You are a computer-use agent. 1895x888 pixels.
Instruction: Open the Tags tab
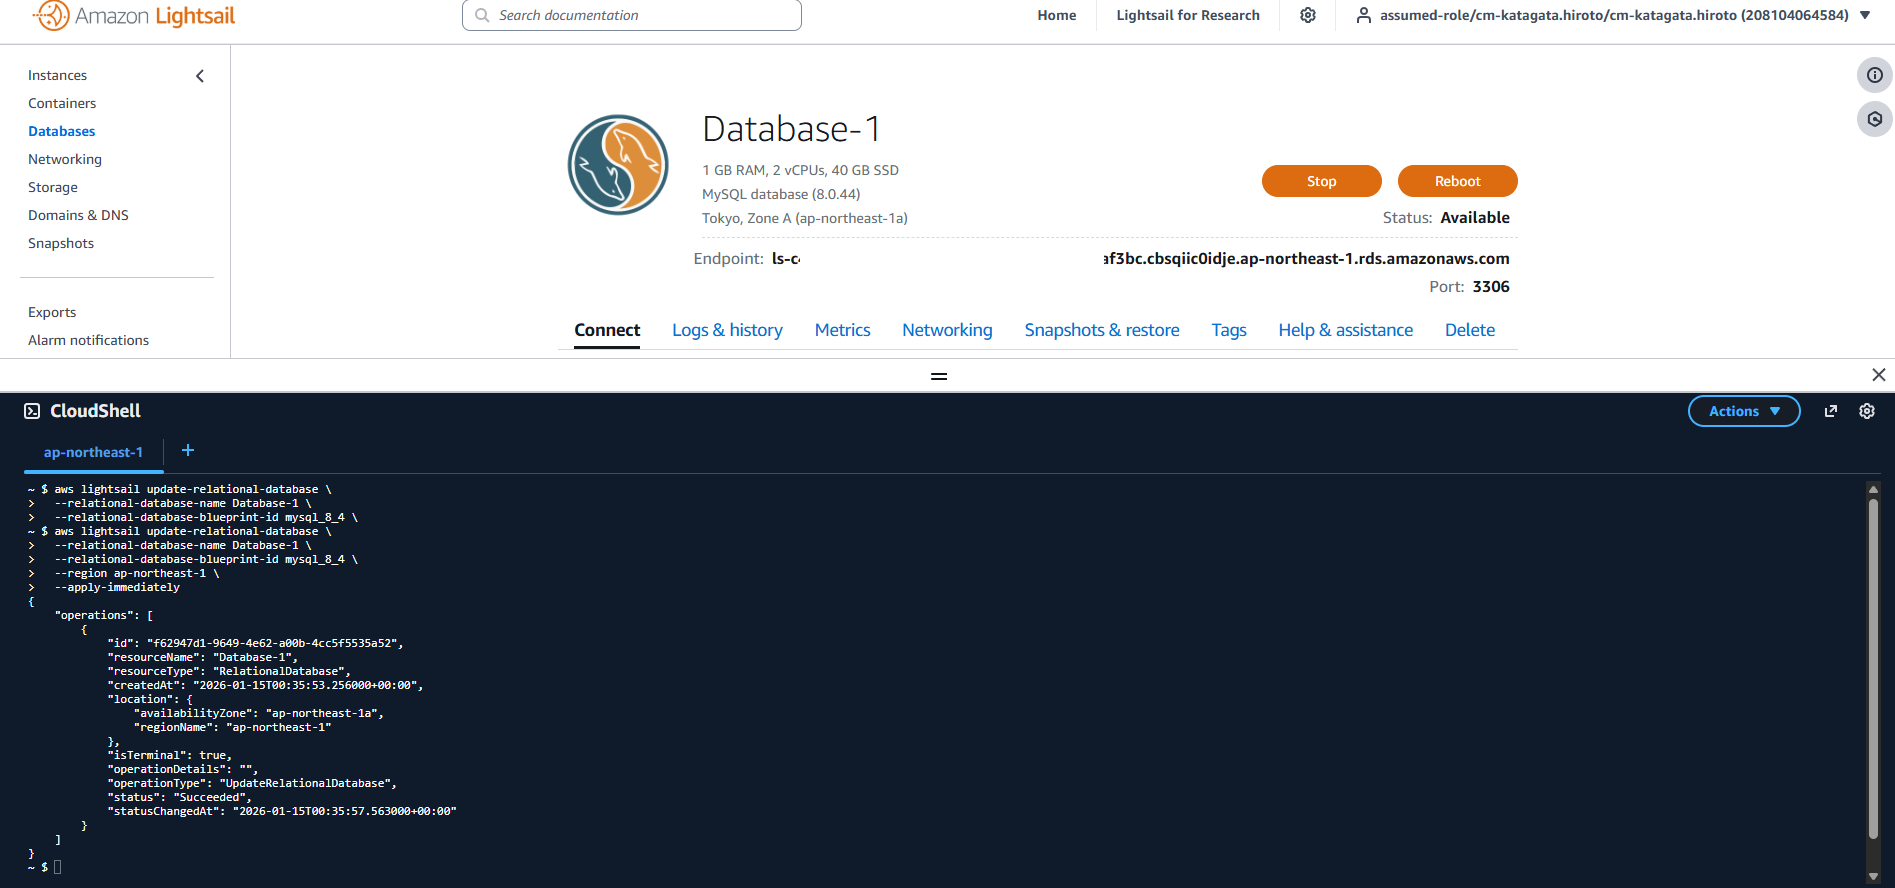[1229, 330]
